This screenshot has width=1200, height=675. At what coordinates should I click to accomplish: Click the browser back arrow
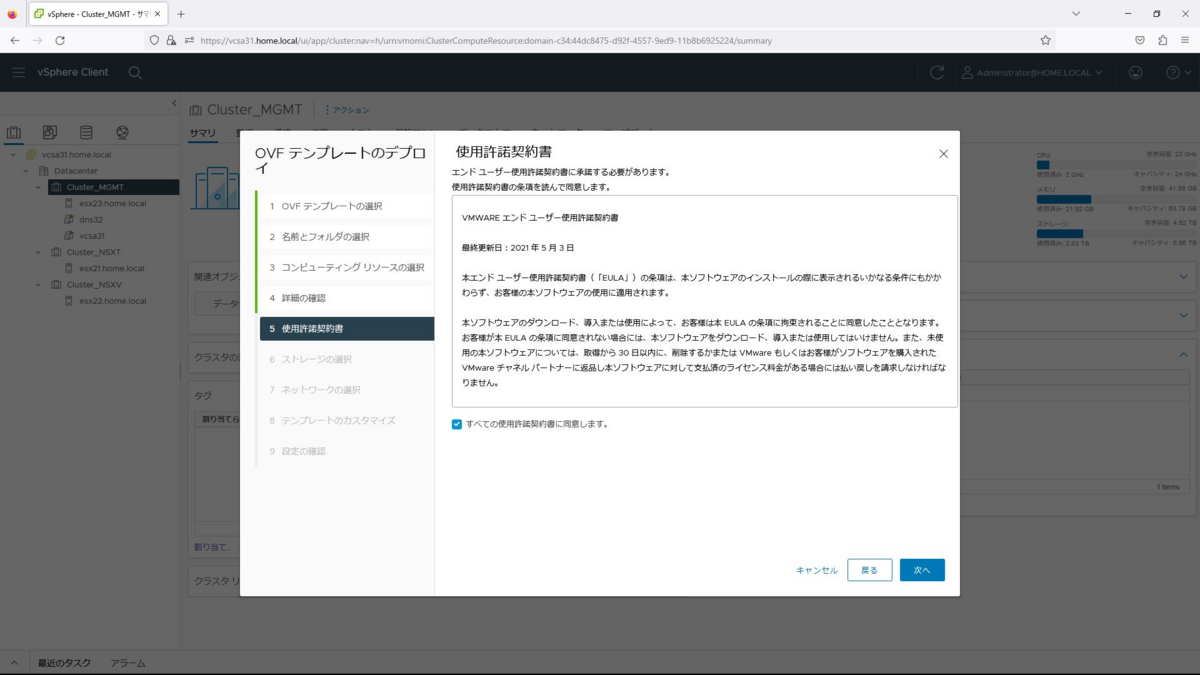pos(14,40)
